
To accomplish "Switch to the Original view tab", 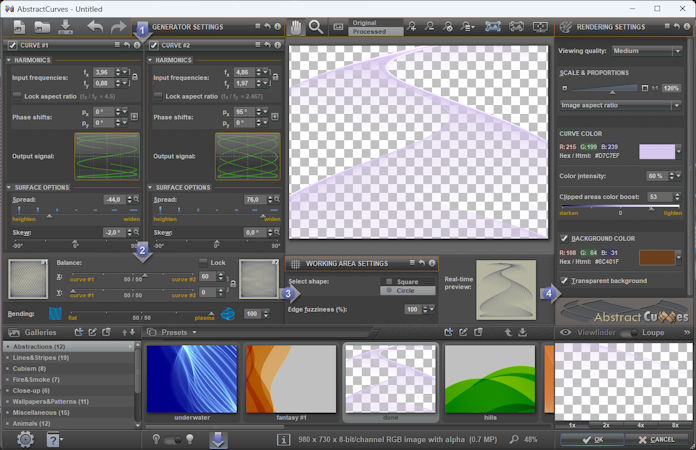I will pos(366,21).
